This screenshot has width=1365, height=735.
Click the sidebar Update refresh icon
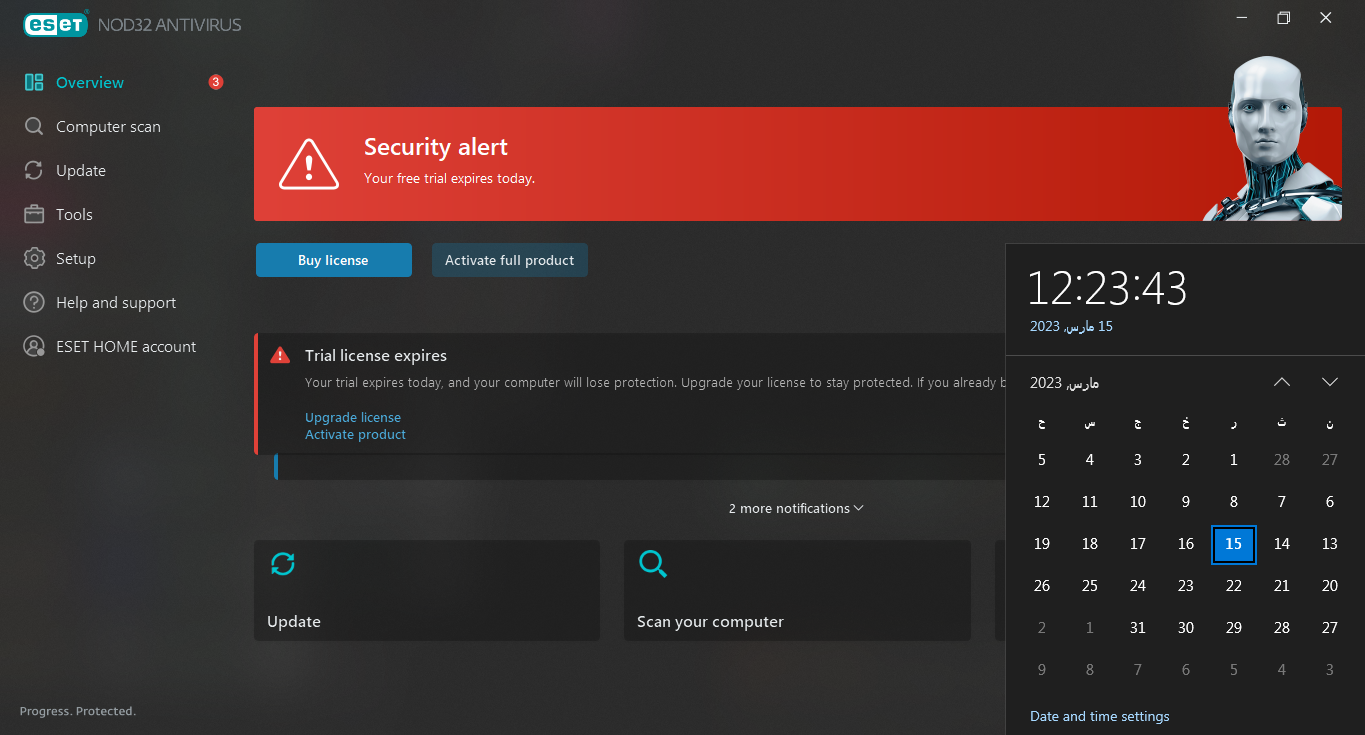coord(34,171)
